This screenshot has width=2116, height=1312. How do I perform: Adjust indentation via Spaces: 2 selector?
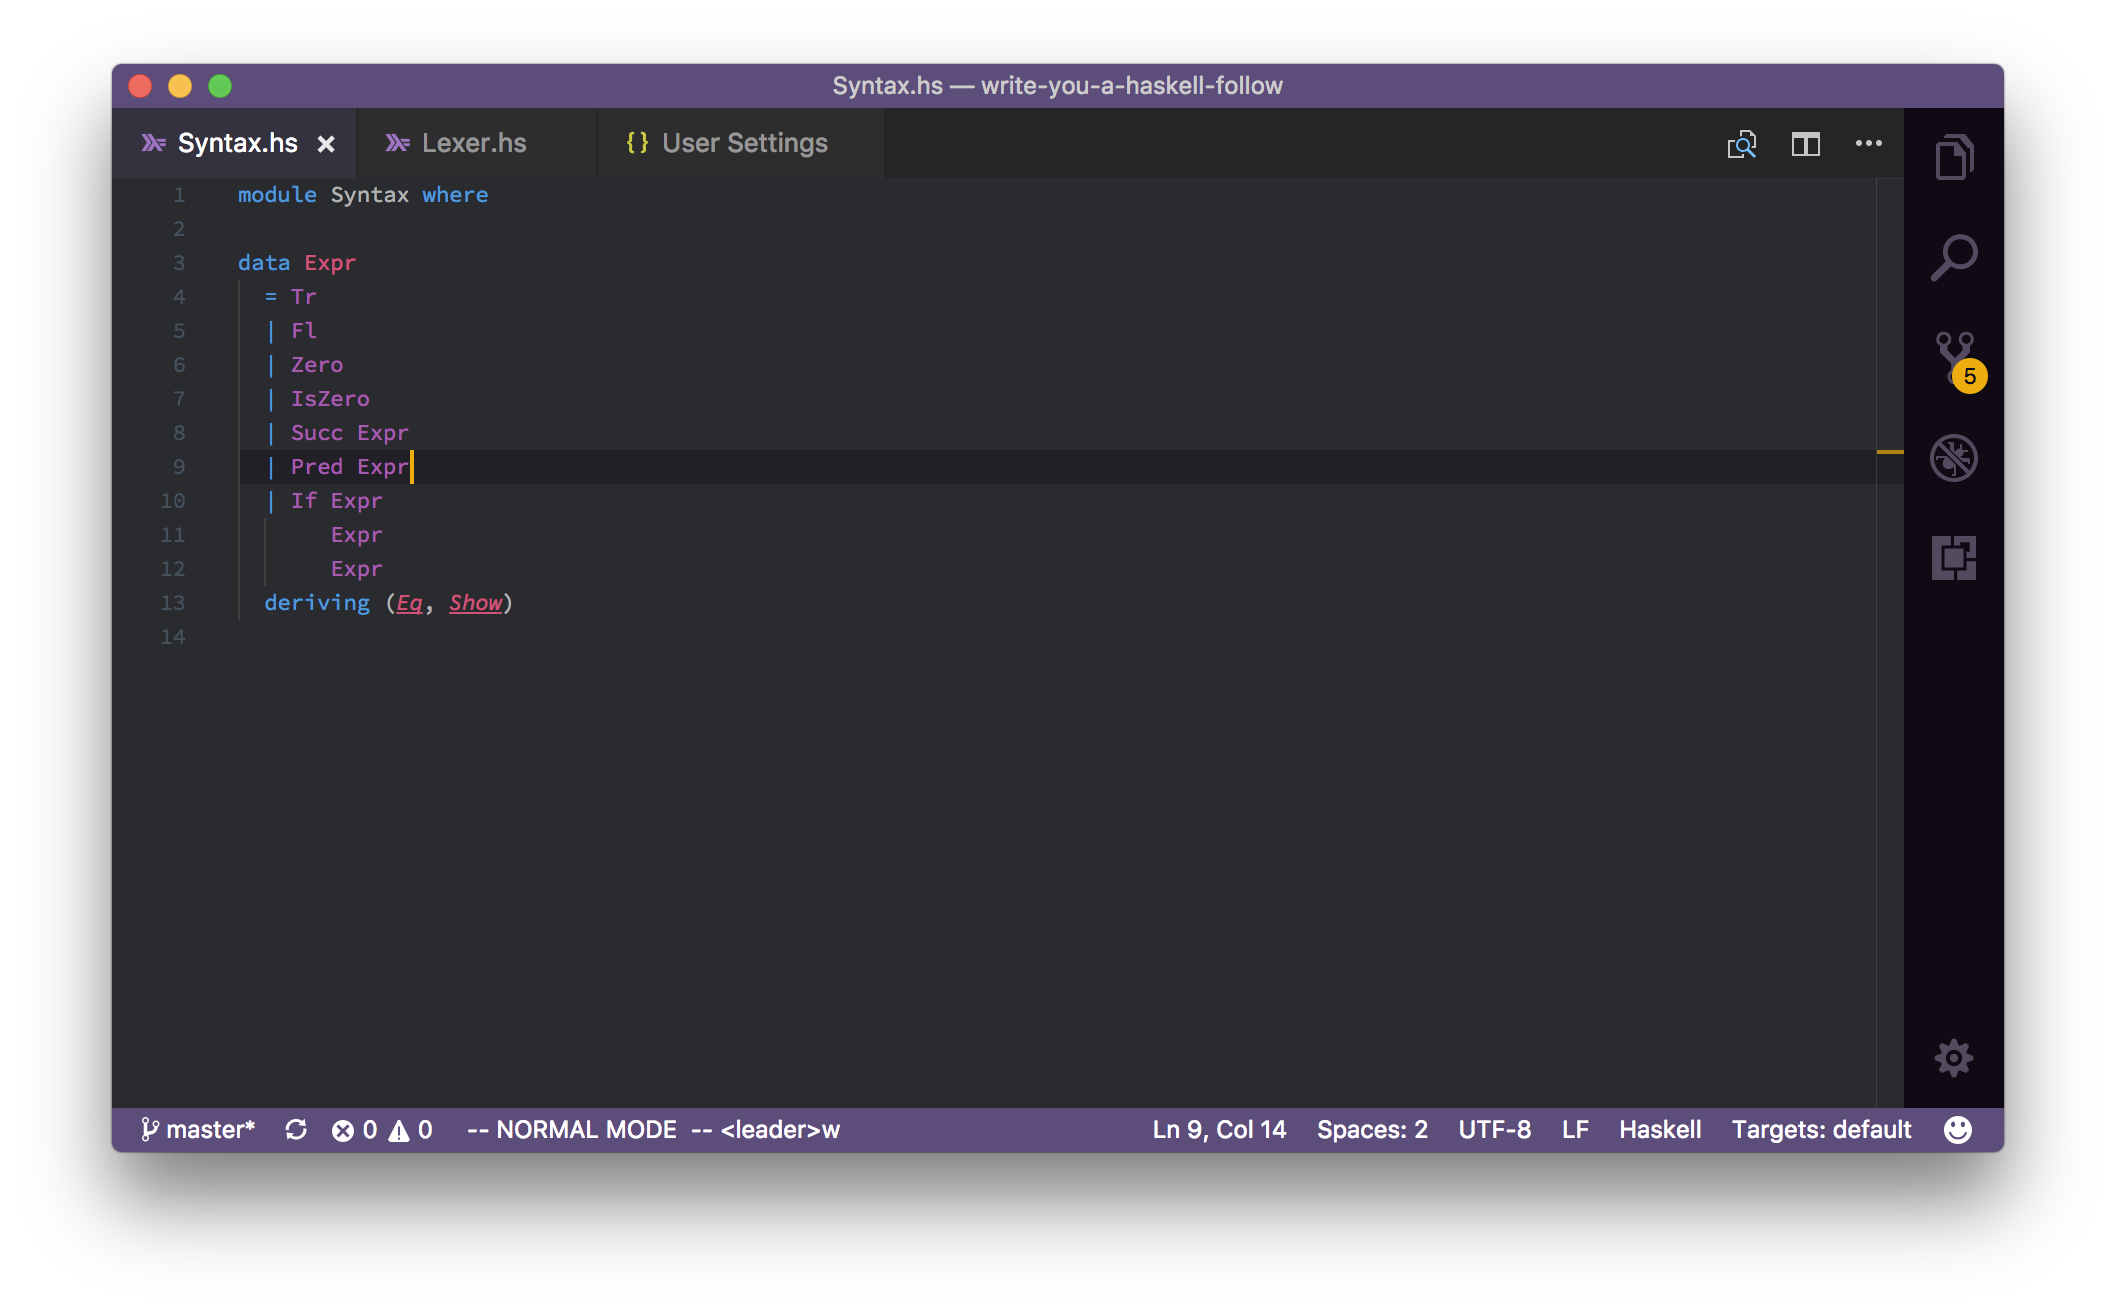pyautogui.click(x=1372, y=1129)
